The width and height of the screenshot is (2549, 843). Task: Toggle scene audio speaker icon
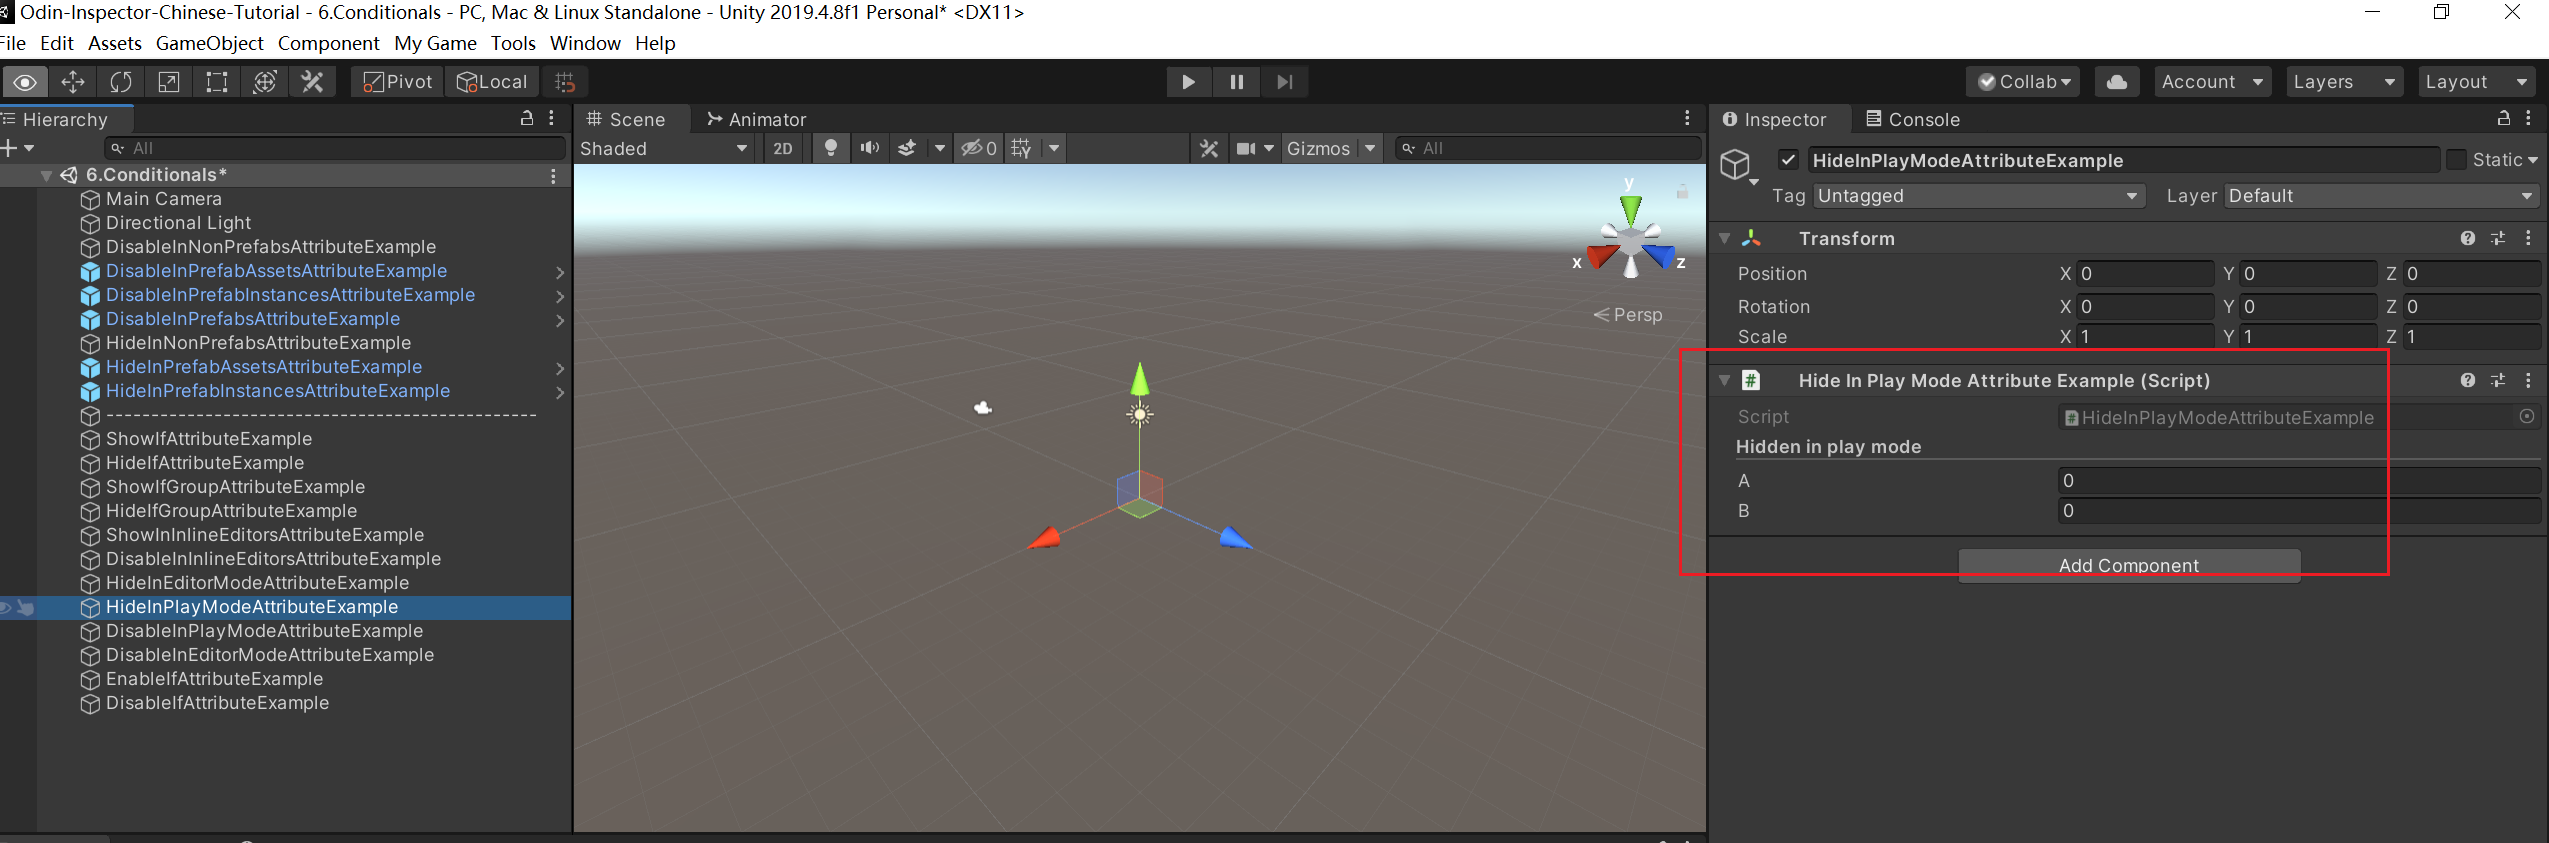pyautogui.click(x=870, y=148)
